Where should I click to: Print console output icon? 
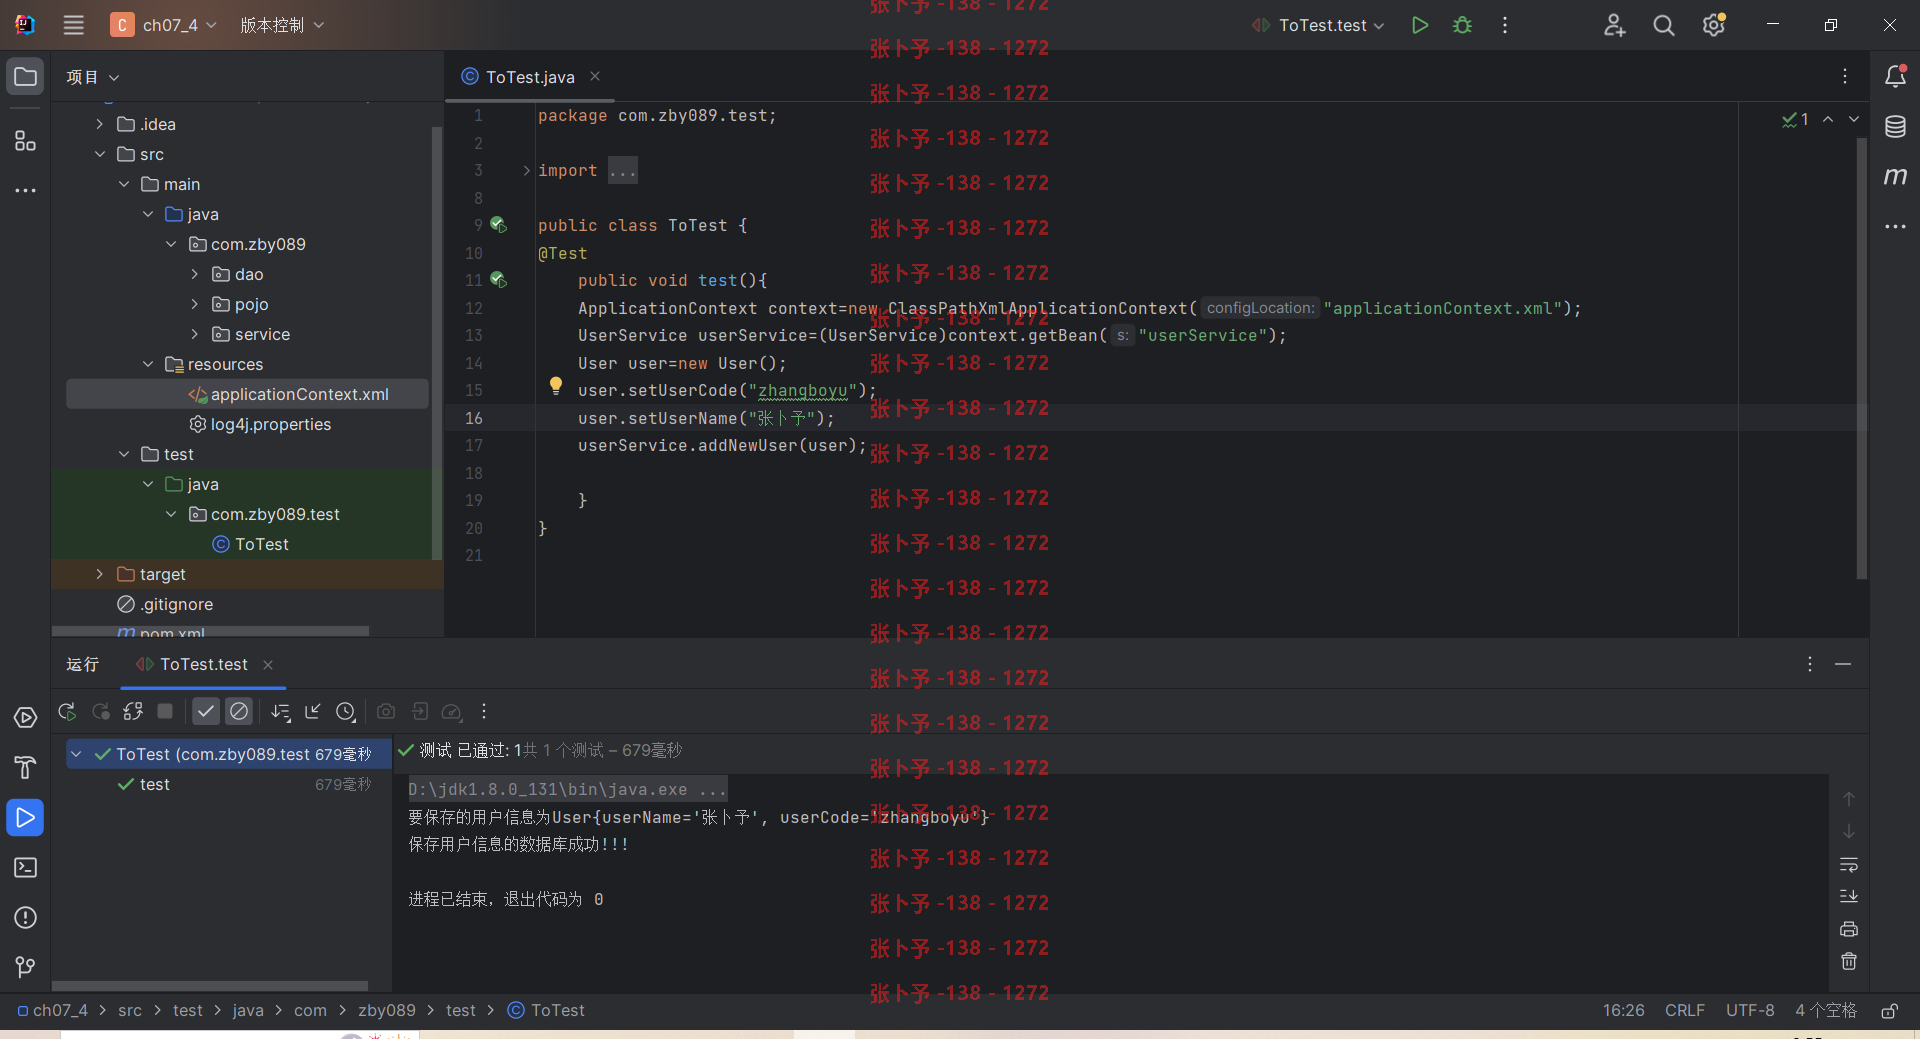(x=1849, y=929)
